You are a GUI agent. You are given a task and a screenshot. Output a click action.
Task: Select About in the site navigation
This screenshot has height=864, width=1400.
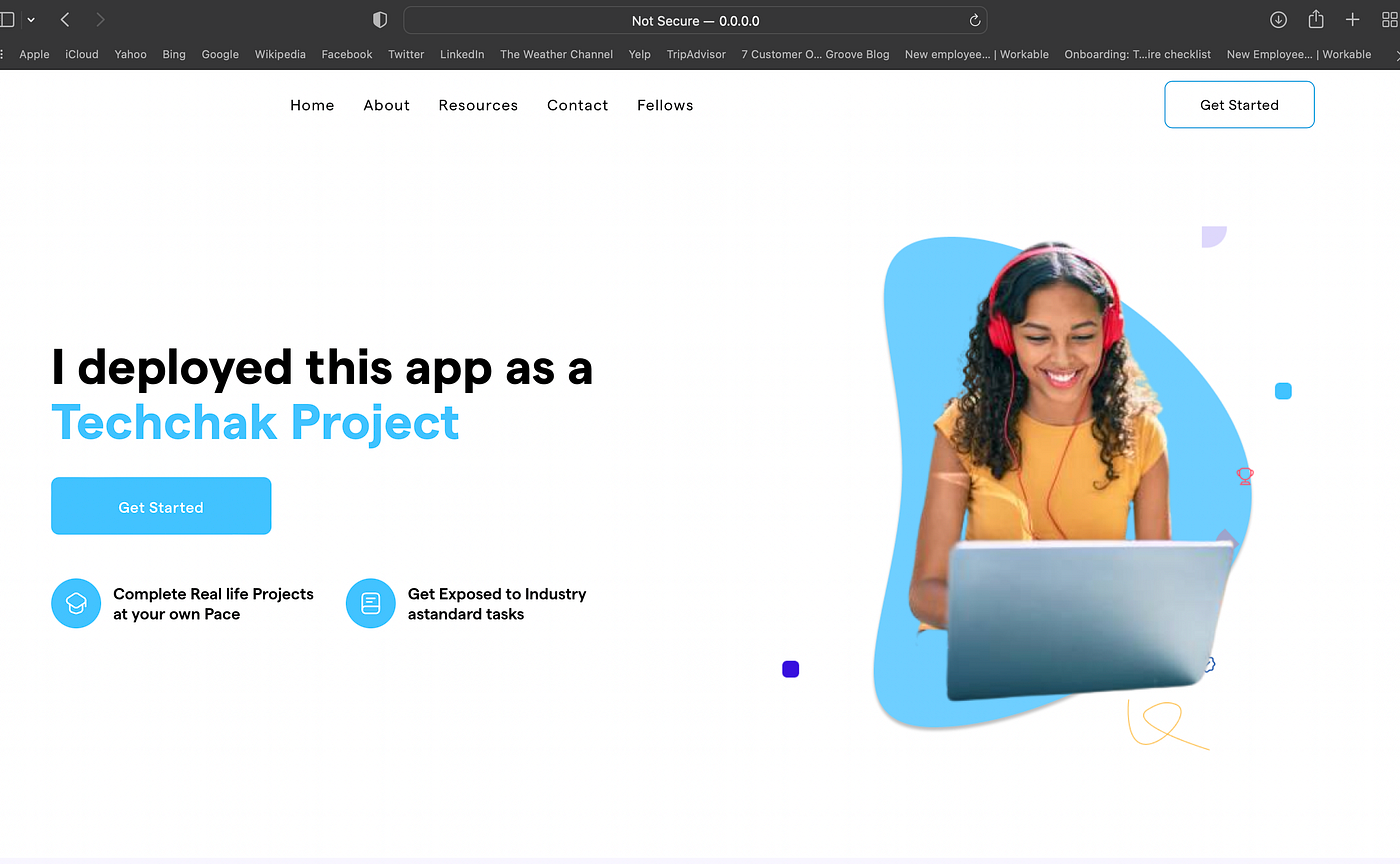pyautogui.click(x=387, y=105)
